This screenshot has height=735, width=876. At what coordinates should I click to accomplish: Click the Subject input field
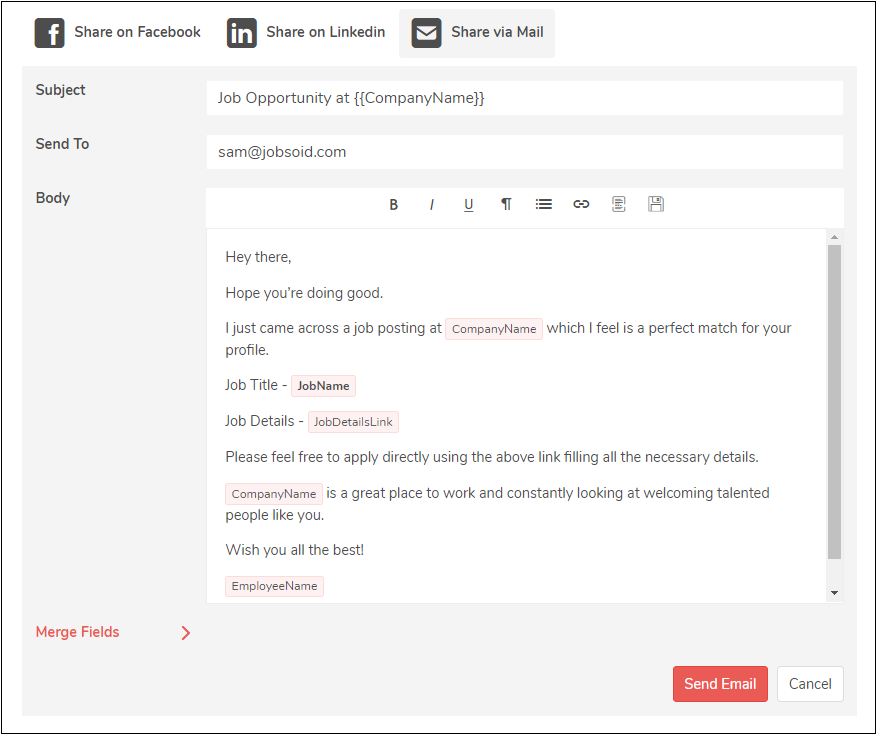(524, 98)
